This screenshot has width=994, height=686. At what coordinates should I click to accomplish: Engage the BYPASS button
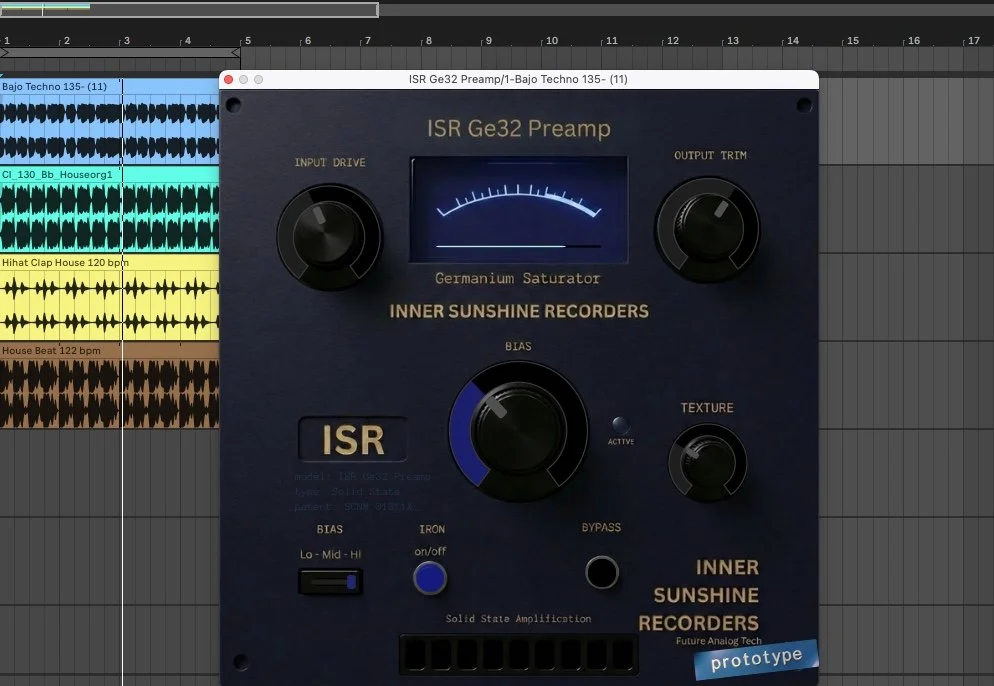(x=601, y=573)
